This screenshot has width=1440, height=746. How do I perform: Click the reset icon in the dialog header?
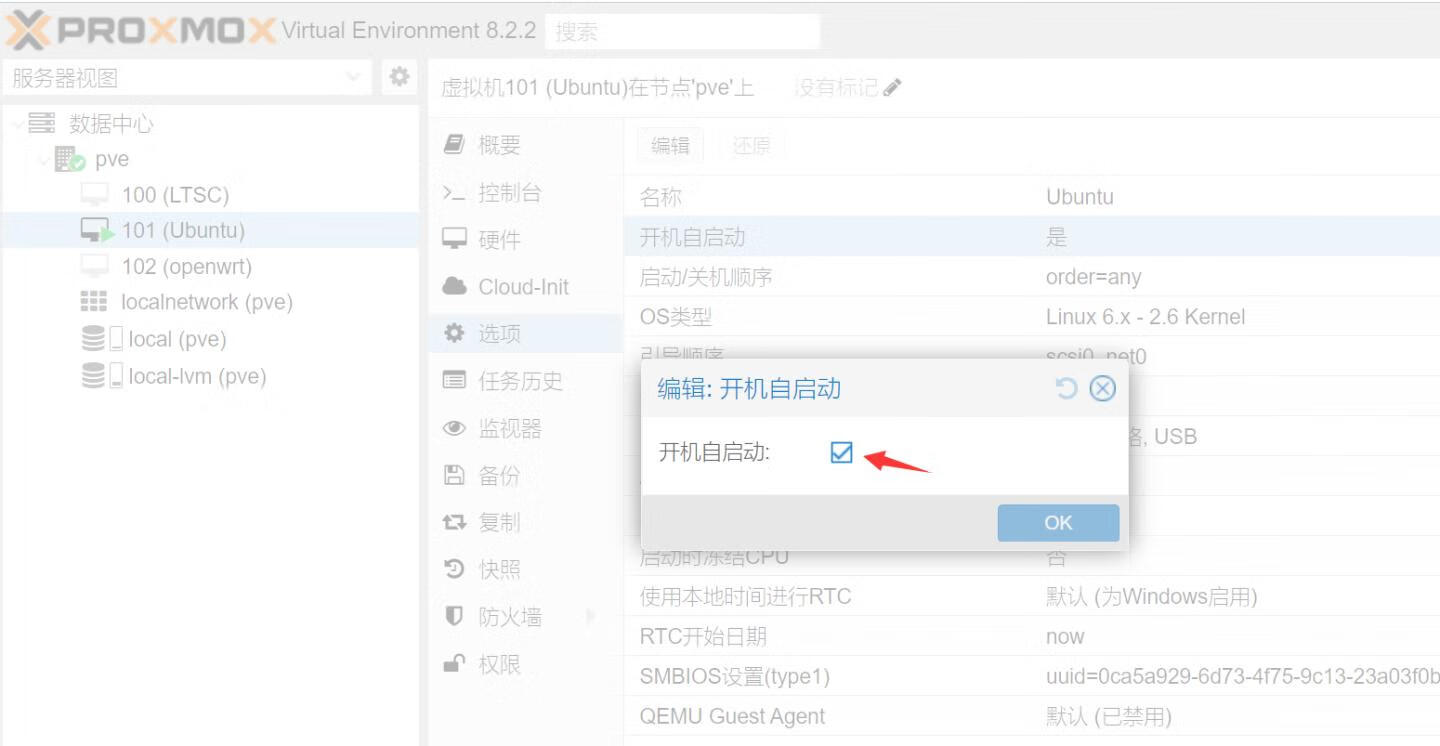pyautogui.click(x=1066, y=388)
